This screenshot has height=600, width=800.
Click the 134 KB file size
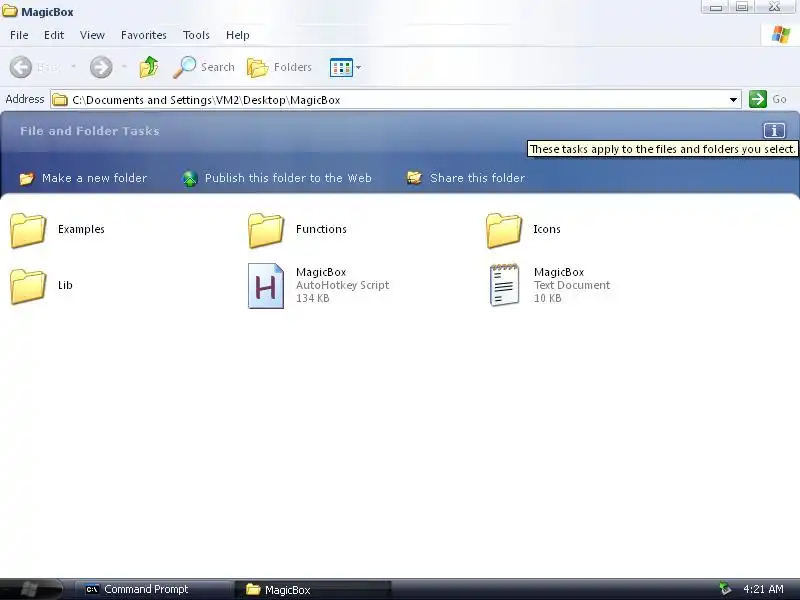point(313,298)
